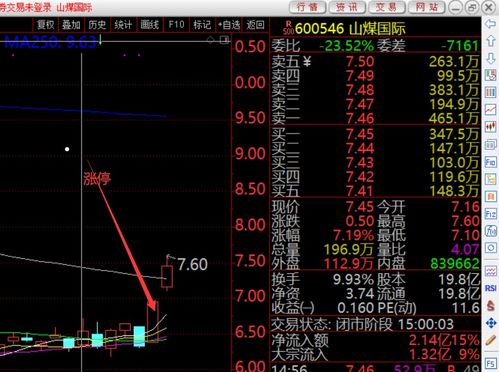Viewport: 499px width, 372px height.
Task: Click the F10 company info sidebar icon
Action: (x=490, y=162)
